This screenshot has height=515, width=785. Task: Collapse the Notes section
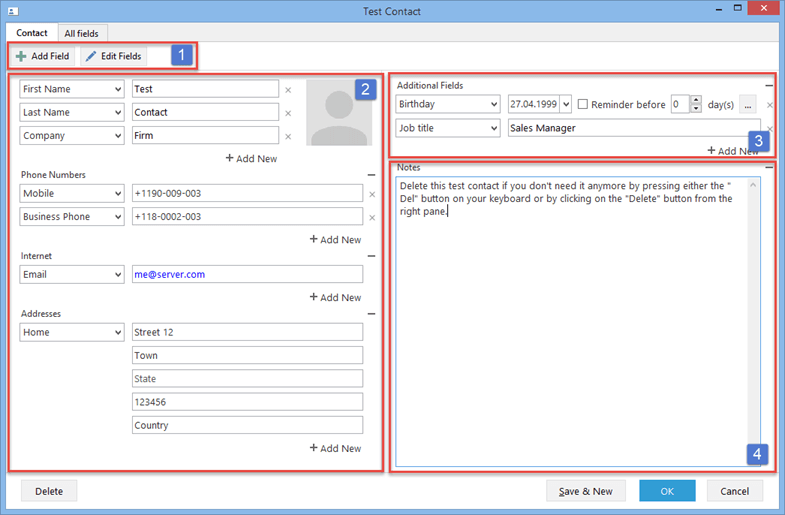click(769, 167)
